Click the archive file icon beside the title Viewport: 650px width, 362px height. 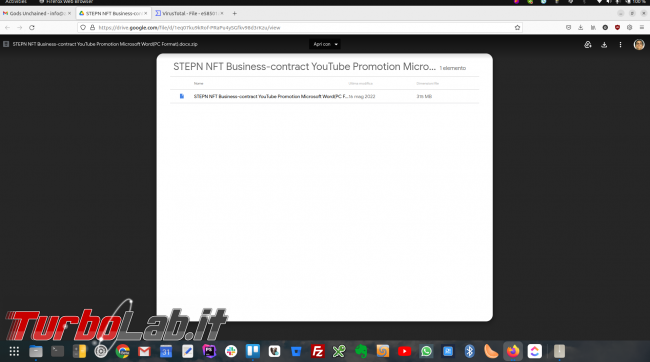coord(6,44)
